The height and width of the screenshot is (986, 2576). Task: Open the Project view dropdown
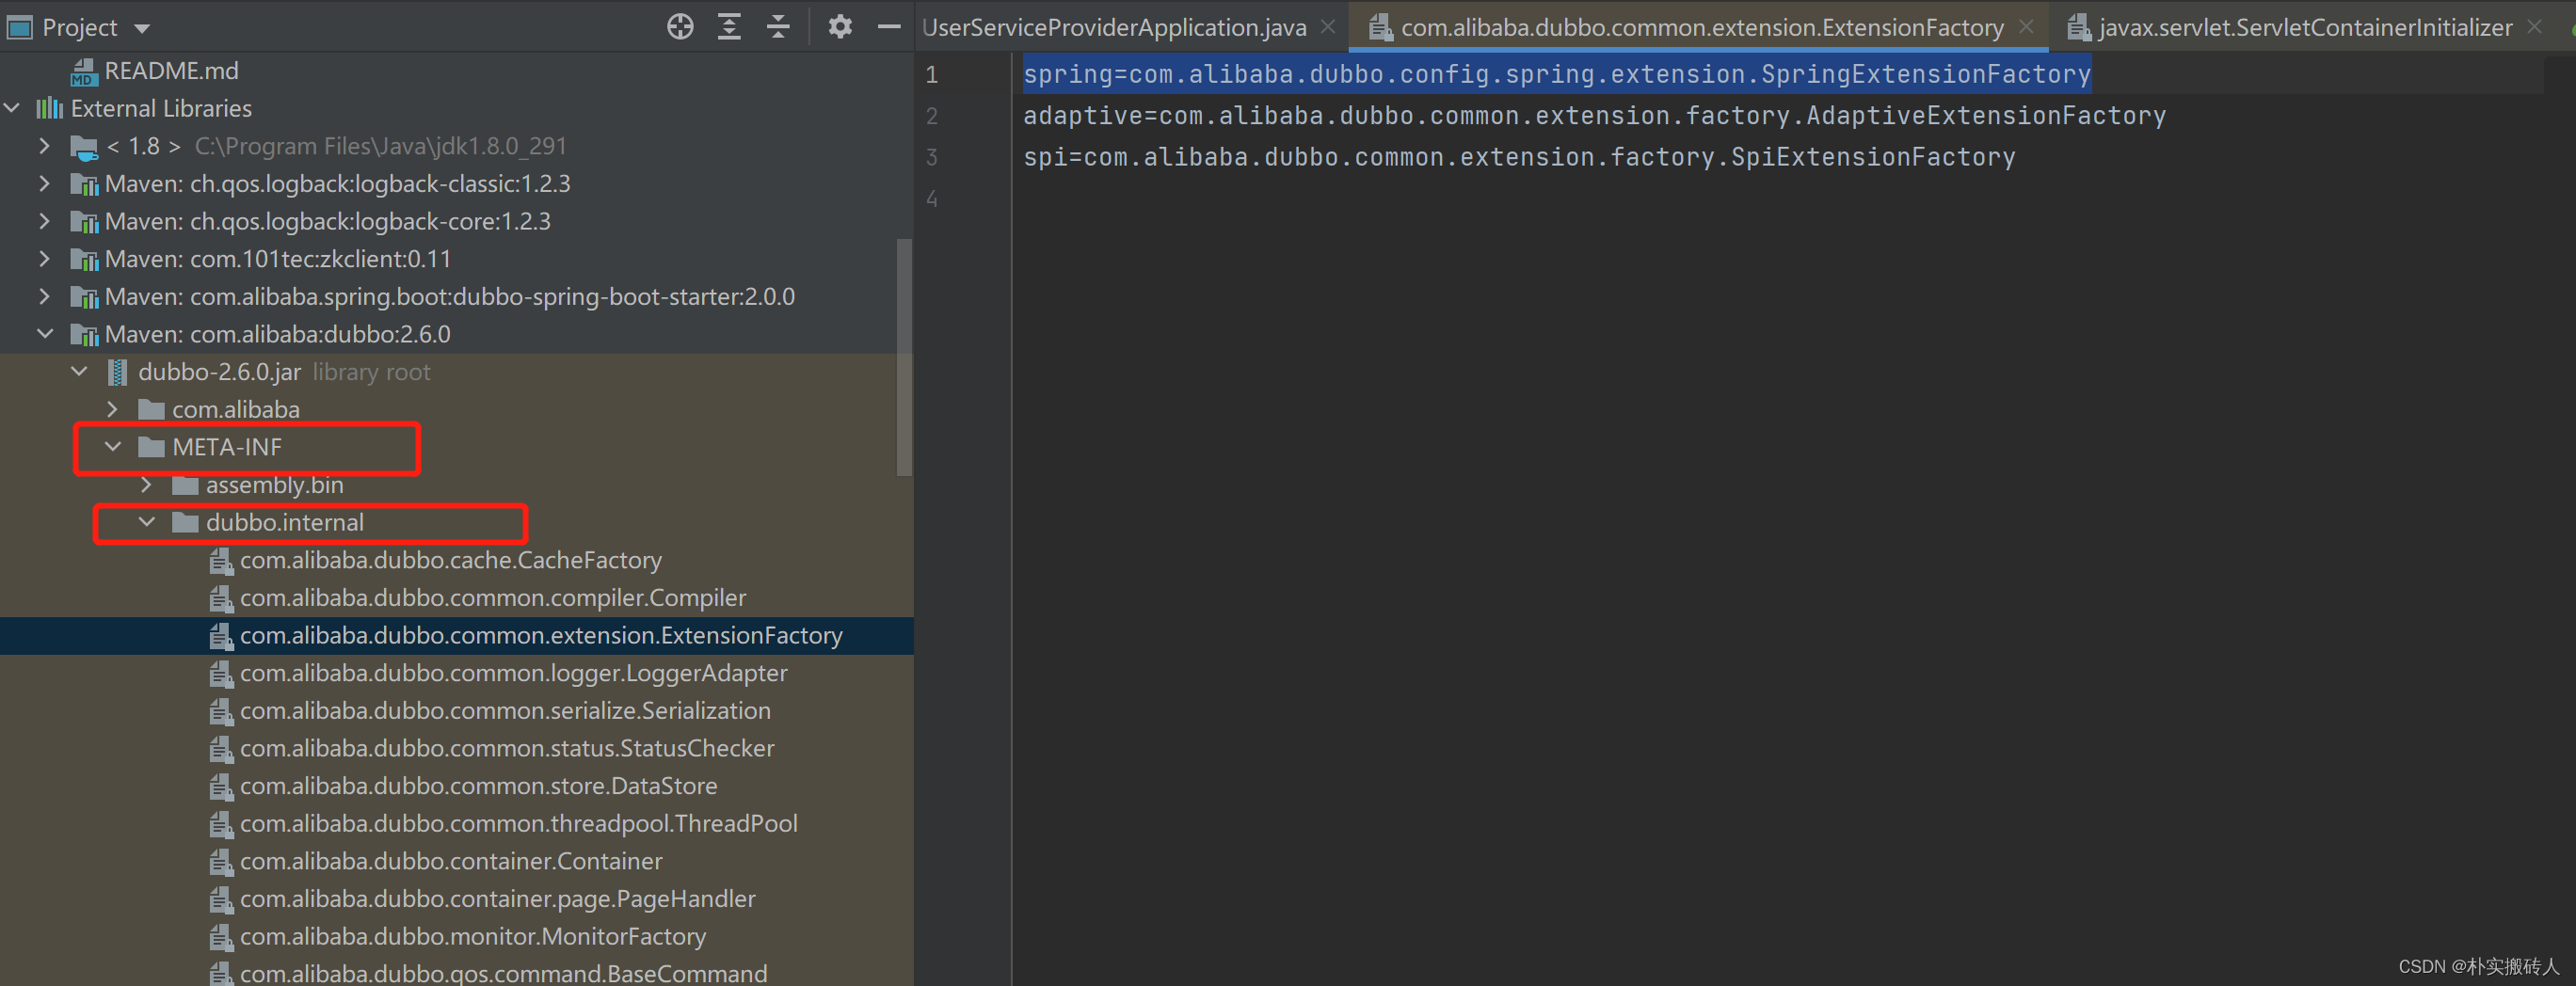click(142, 28)
